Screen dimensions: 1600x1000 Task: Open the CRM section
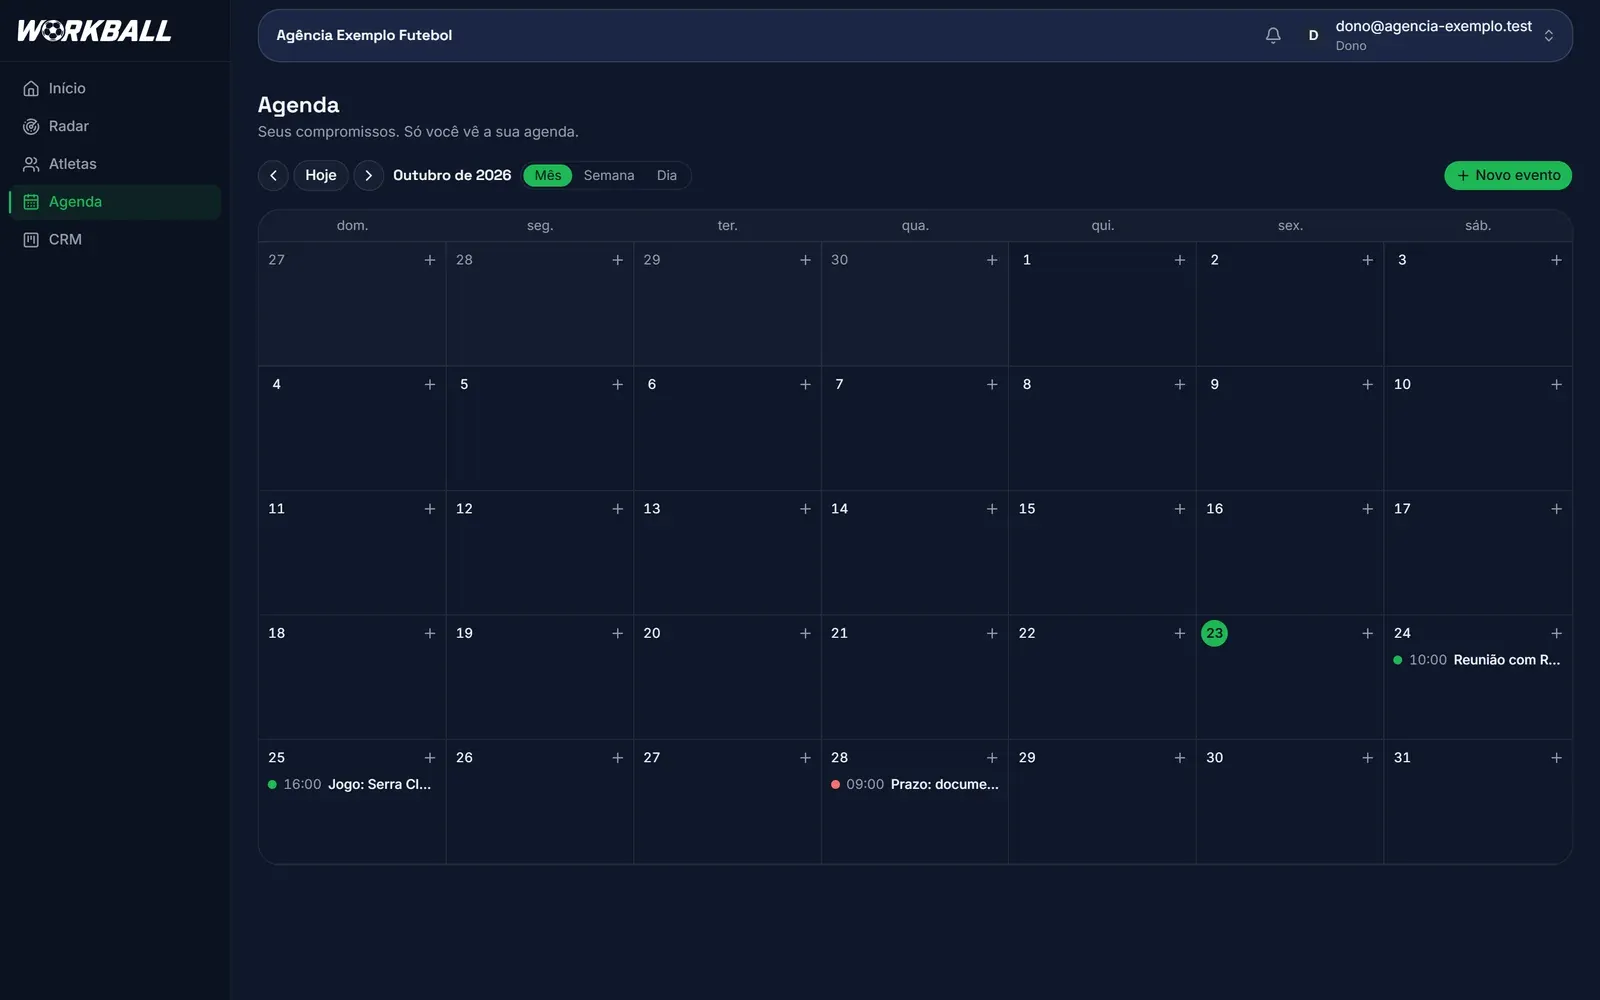(x=115, y=240)
